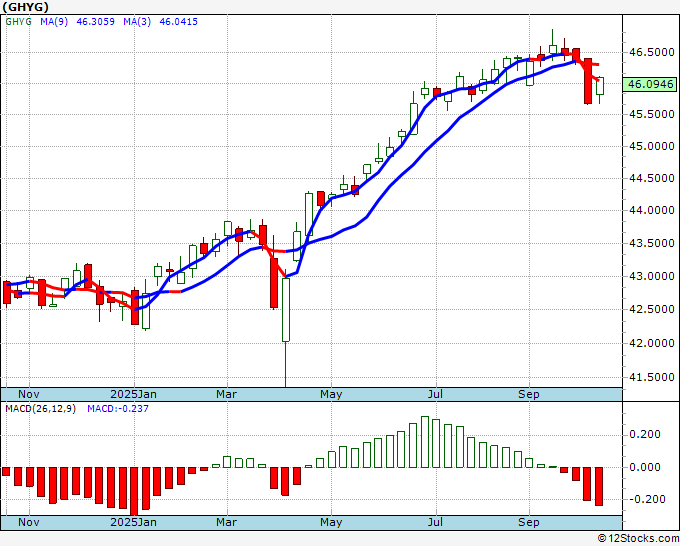Click Mar on the MACD panel axis
The width and height of the screenshot is (680, 546).
click(x=226, y=522)
